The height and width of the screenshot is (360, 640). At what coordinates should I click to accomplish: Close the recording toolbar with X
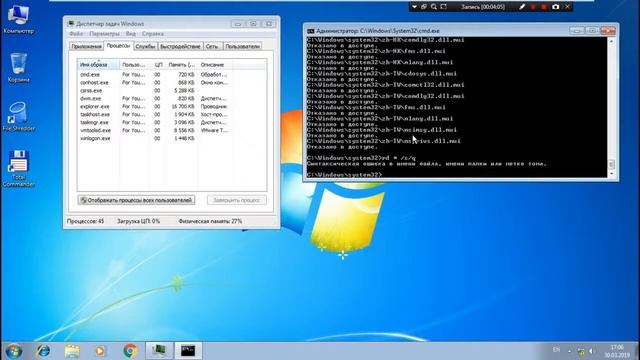pyautogui.click(x=567, y=7)
